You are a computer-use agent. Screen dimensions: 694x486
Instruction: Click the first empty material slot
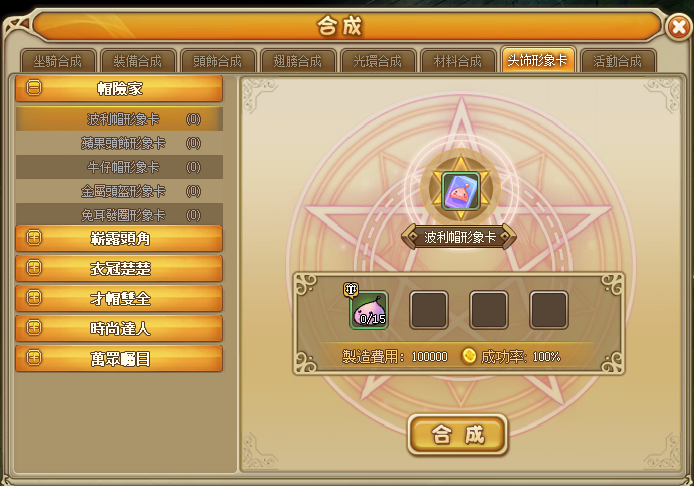pos(428,310)
